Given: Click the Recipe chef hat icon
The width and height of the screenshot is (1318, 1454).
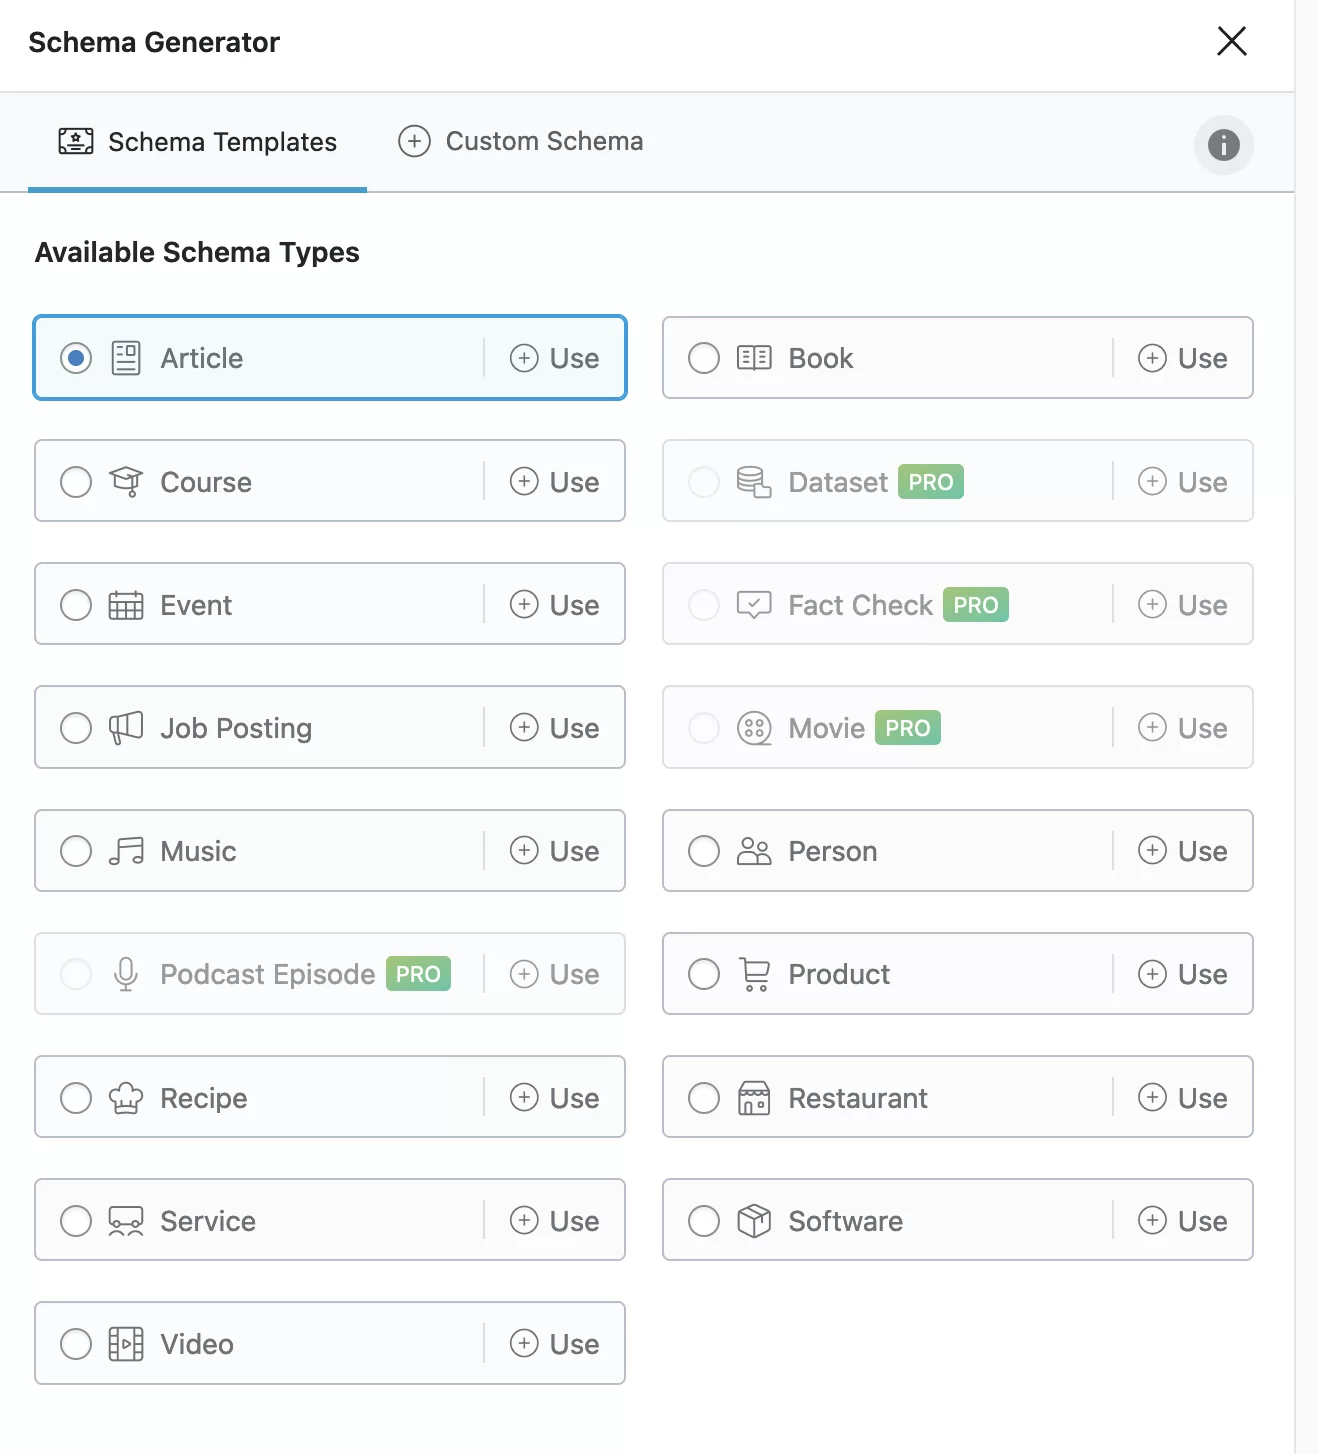Looking at the screenshot, I should pyautogui.click(x=126, y=1098).
